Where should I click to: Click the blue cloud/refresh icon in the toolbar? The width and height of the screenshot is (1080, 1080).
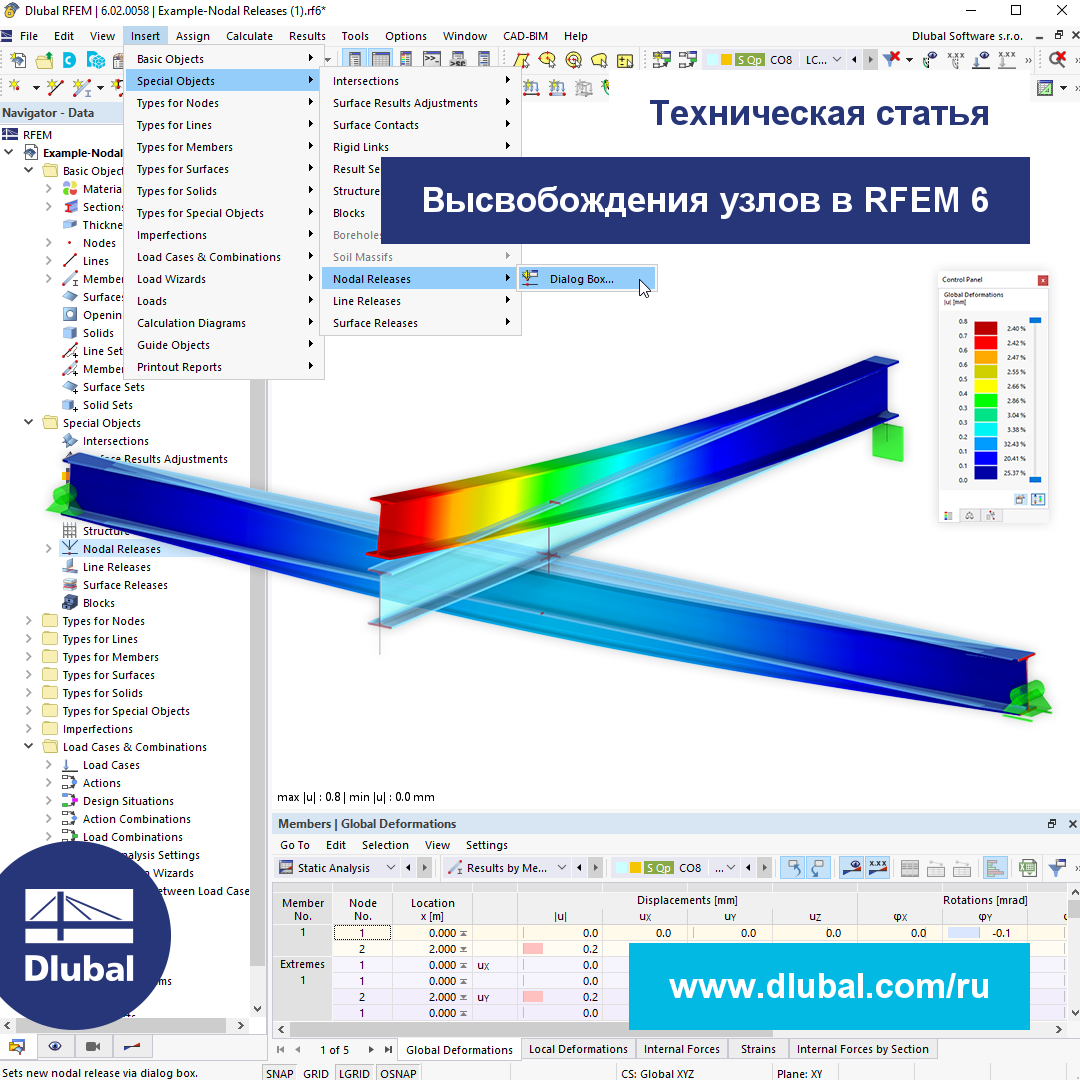(70, 61)
